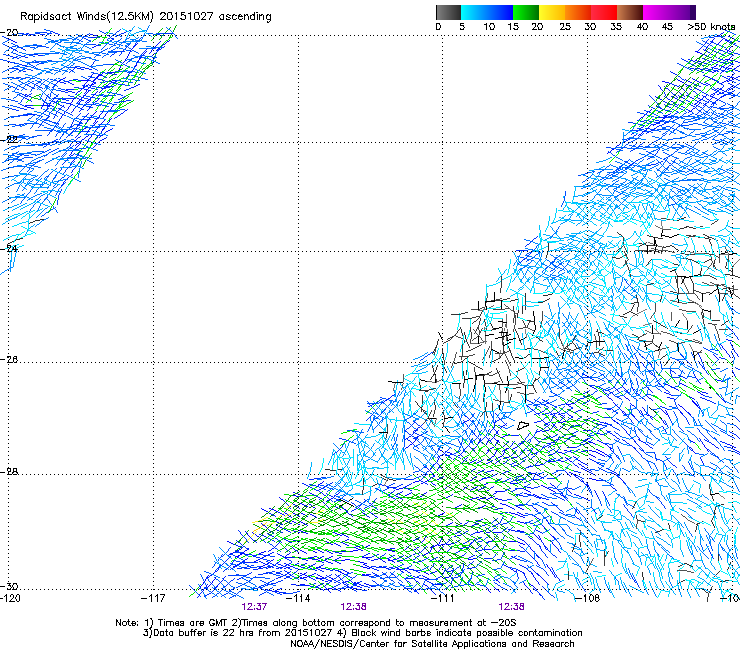Click latitude label -30
Viewport: 740px width, 650px height.
point(10,586)
